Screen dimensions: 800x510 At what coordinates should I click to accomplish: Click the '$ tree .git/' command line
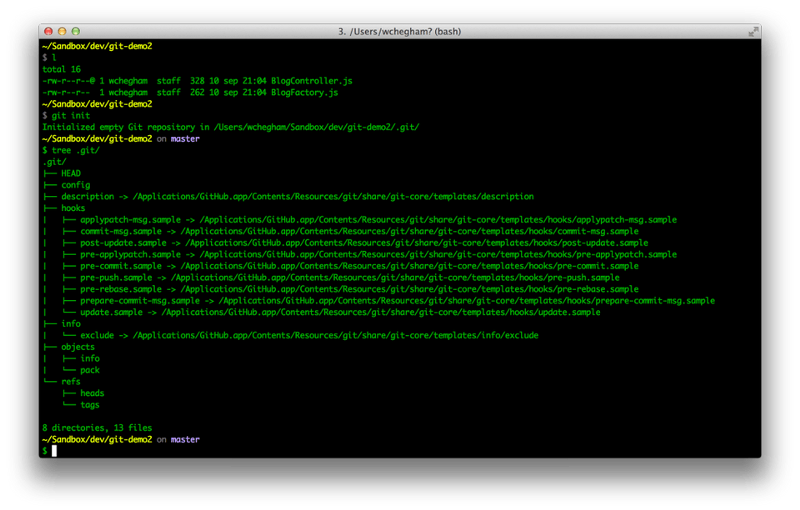(x=71, y=150)
